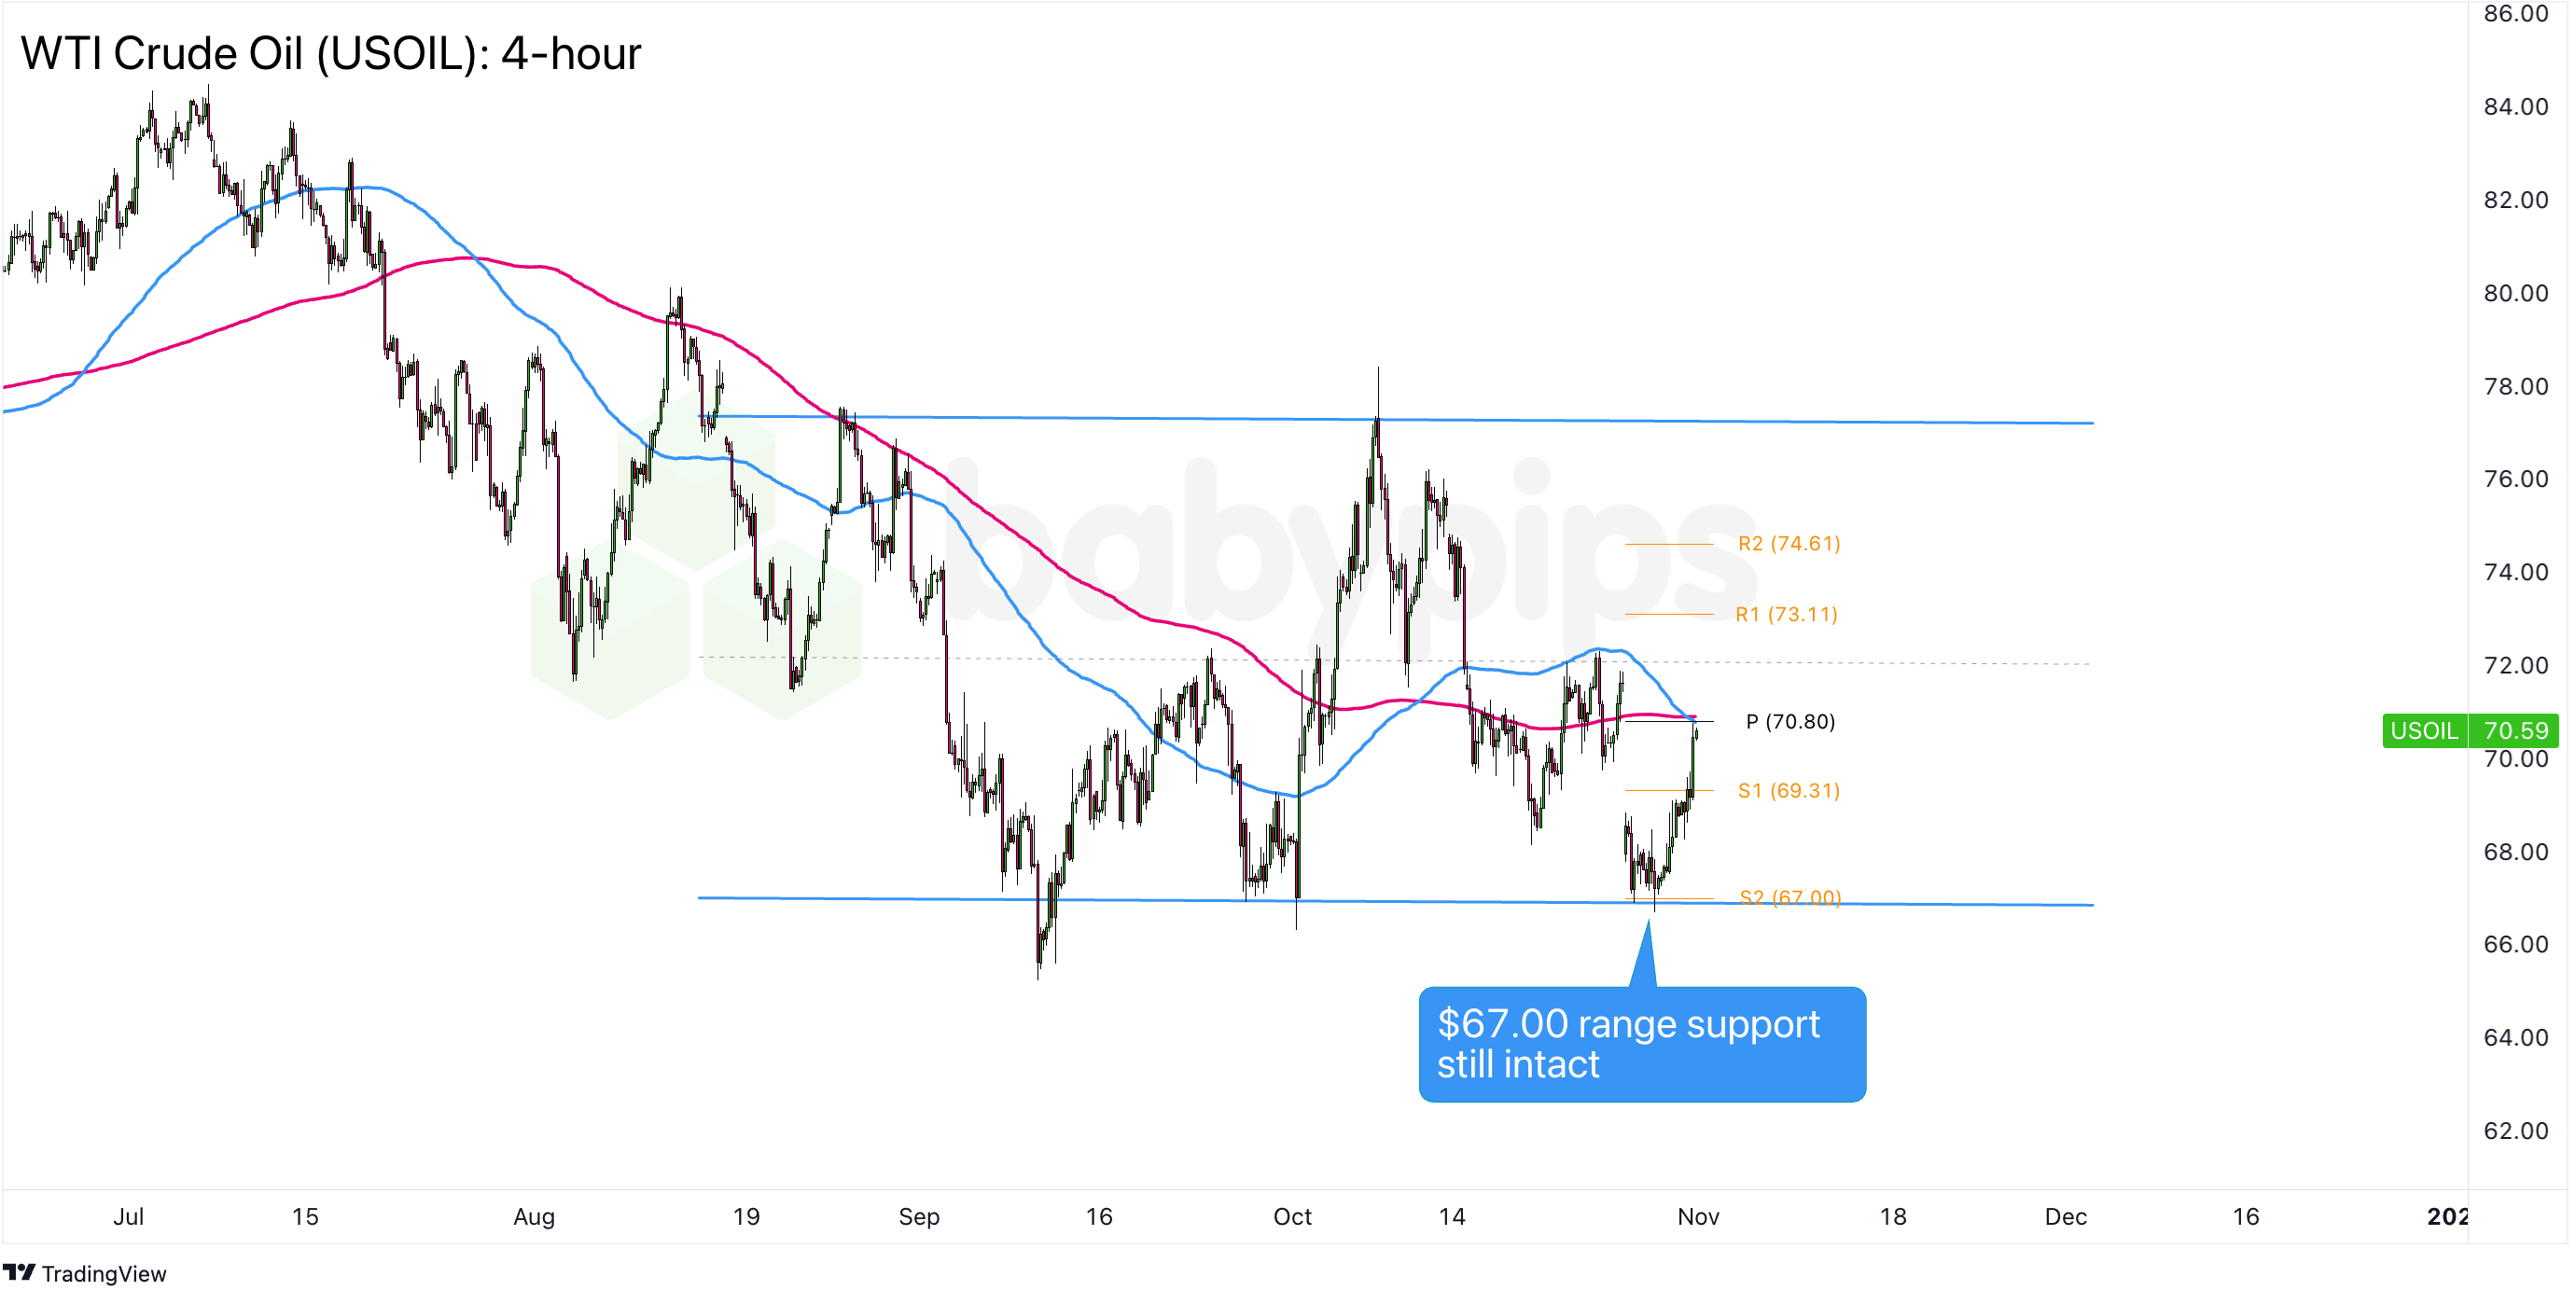Click the 64.00 price axis label
This screenshot has height=1291, width=2576.
point(2516,1037)
